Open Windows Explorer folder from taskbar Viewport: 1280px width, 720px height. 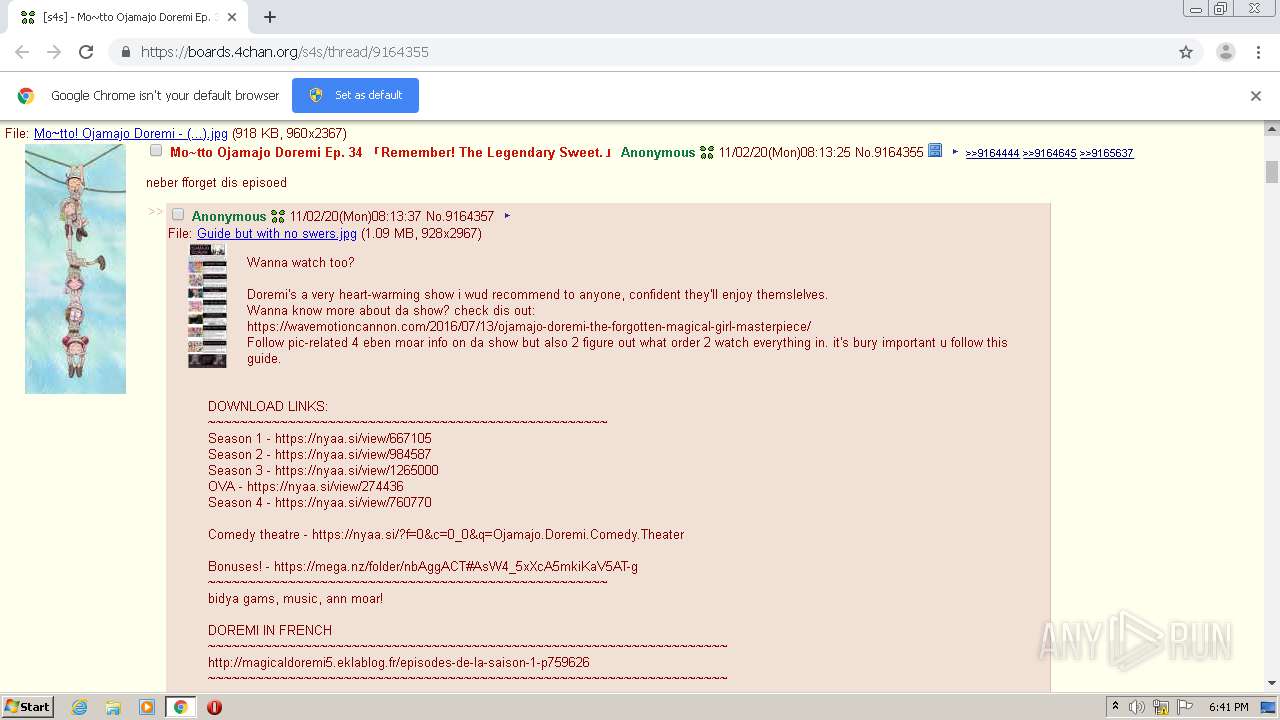click(x=113, y=707)
